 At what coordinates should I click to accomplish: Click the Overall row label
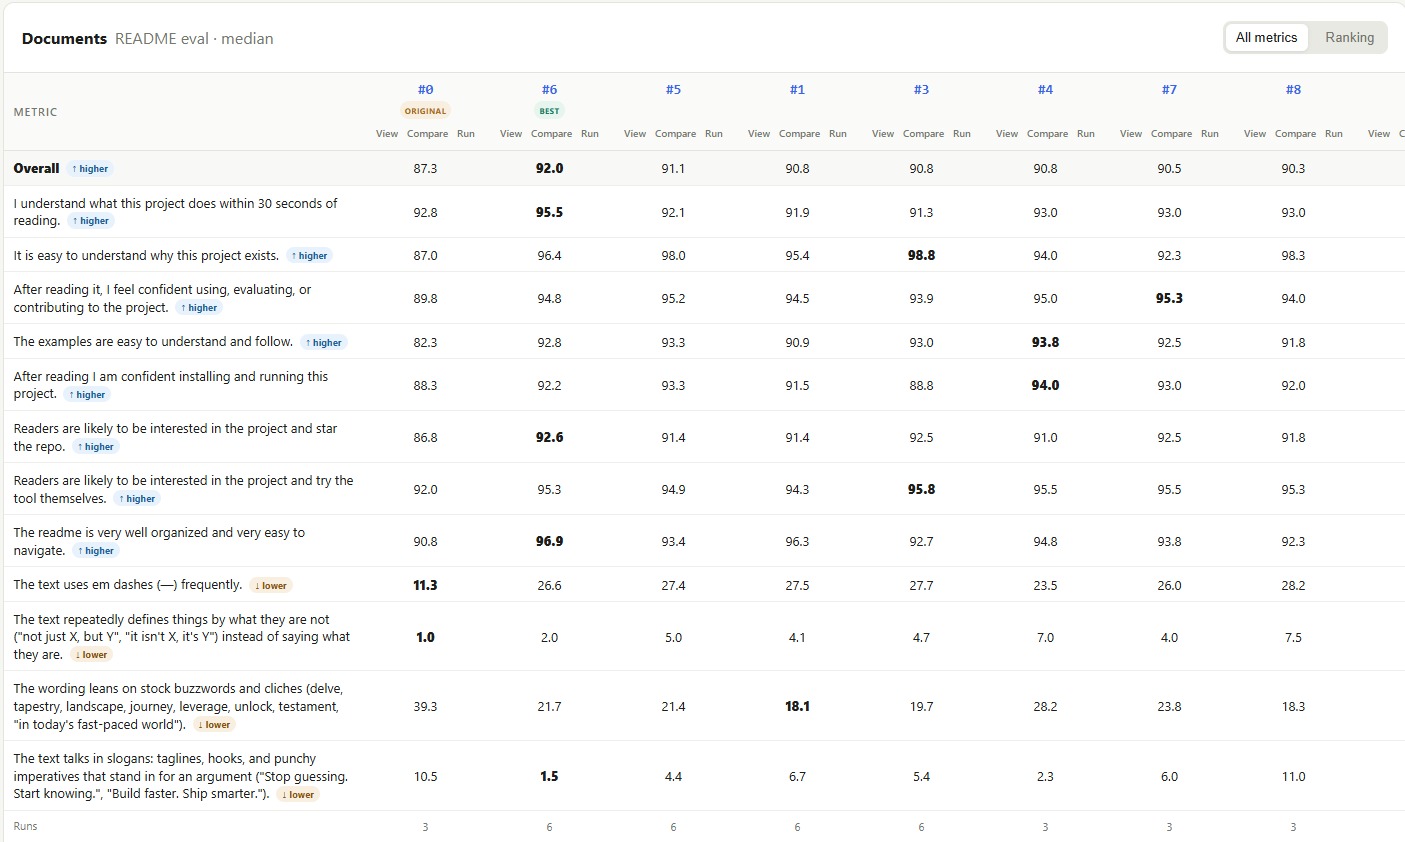click(36, 168)
